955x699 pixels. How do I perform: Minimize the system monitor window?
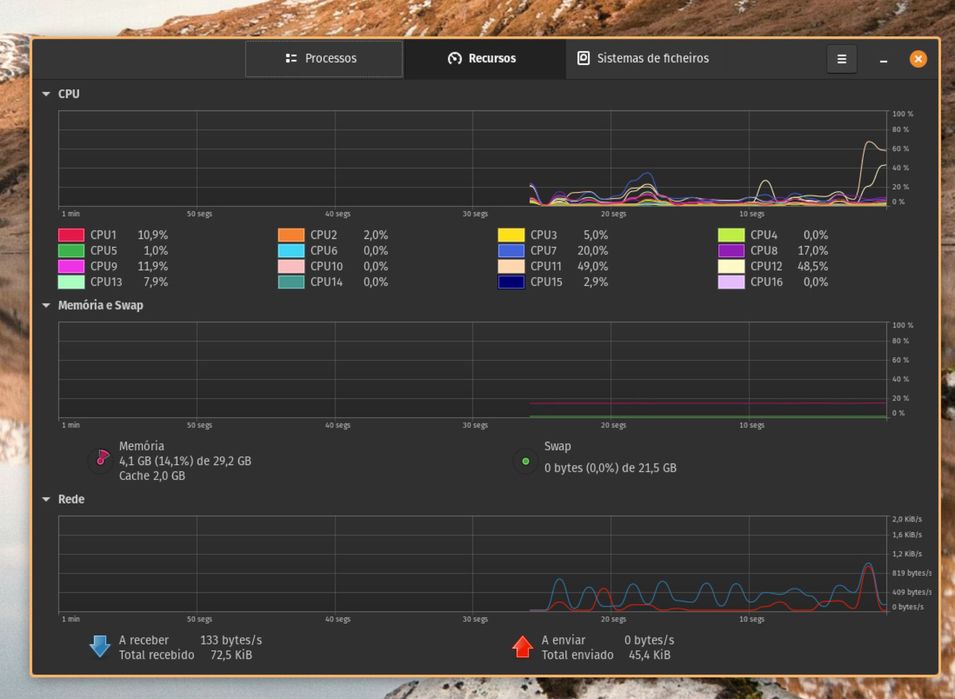[x=883, y=59]
